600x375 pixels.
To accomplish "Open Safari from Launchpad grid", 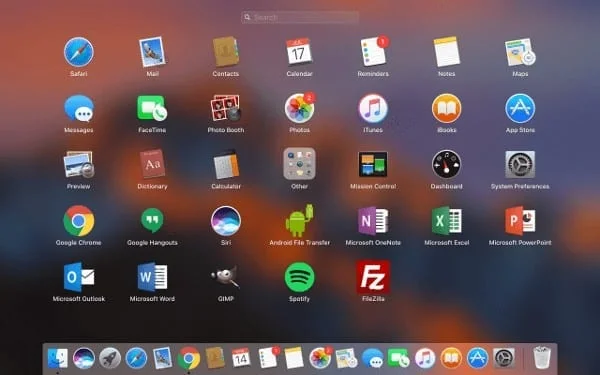I will tap(78, 52).
